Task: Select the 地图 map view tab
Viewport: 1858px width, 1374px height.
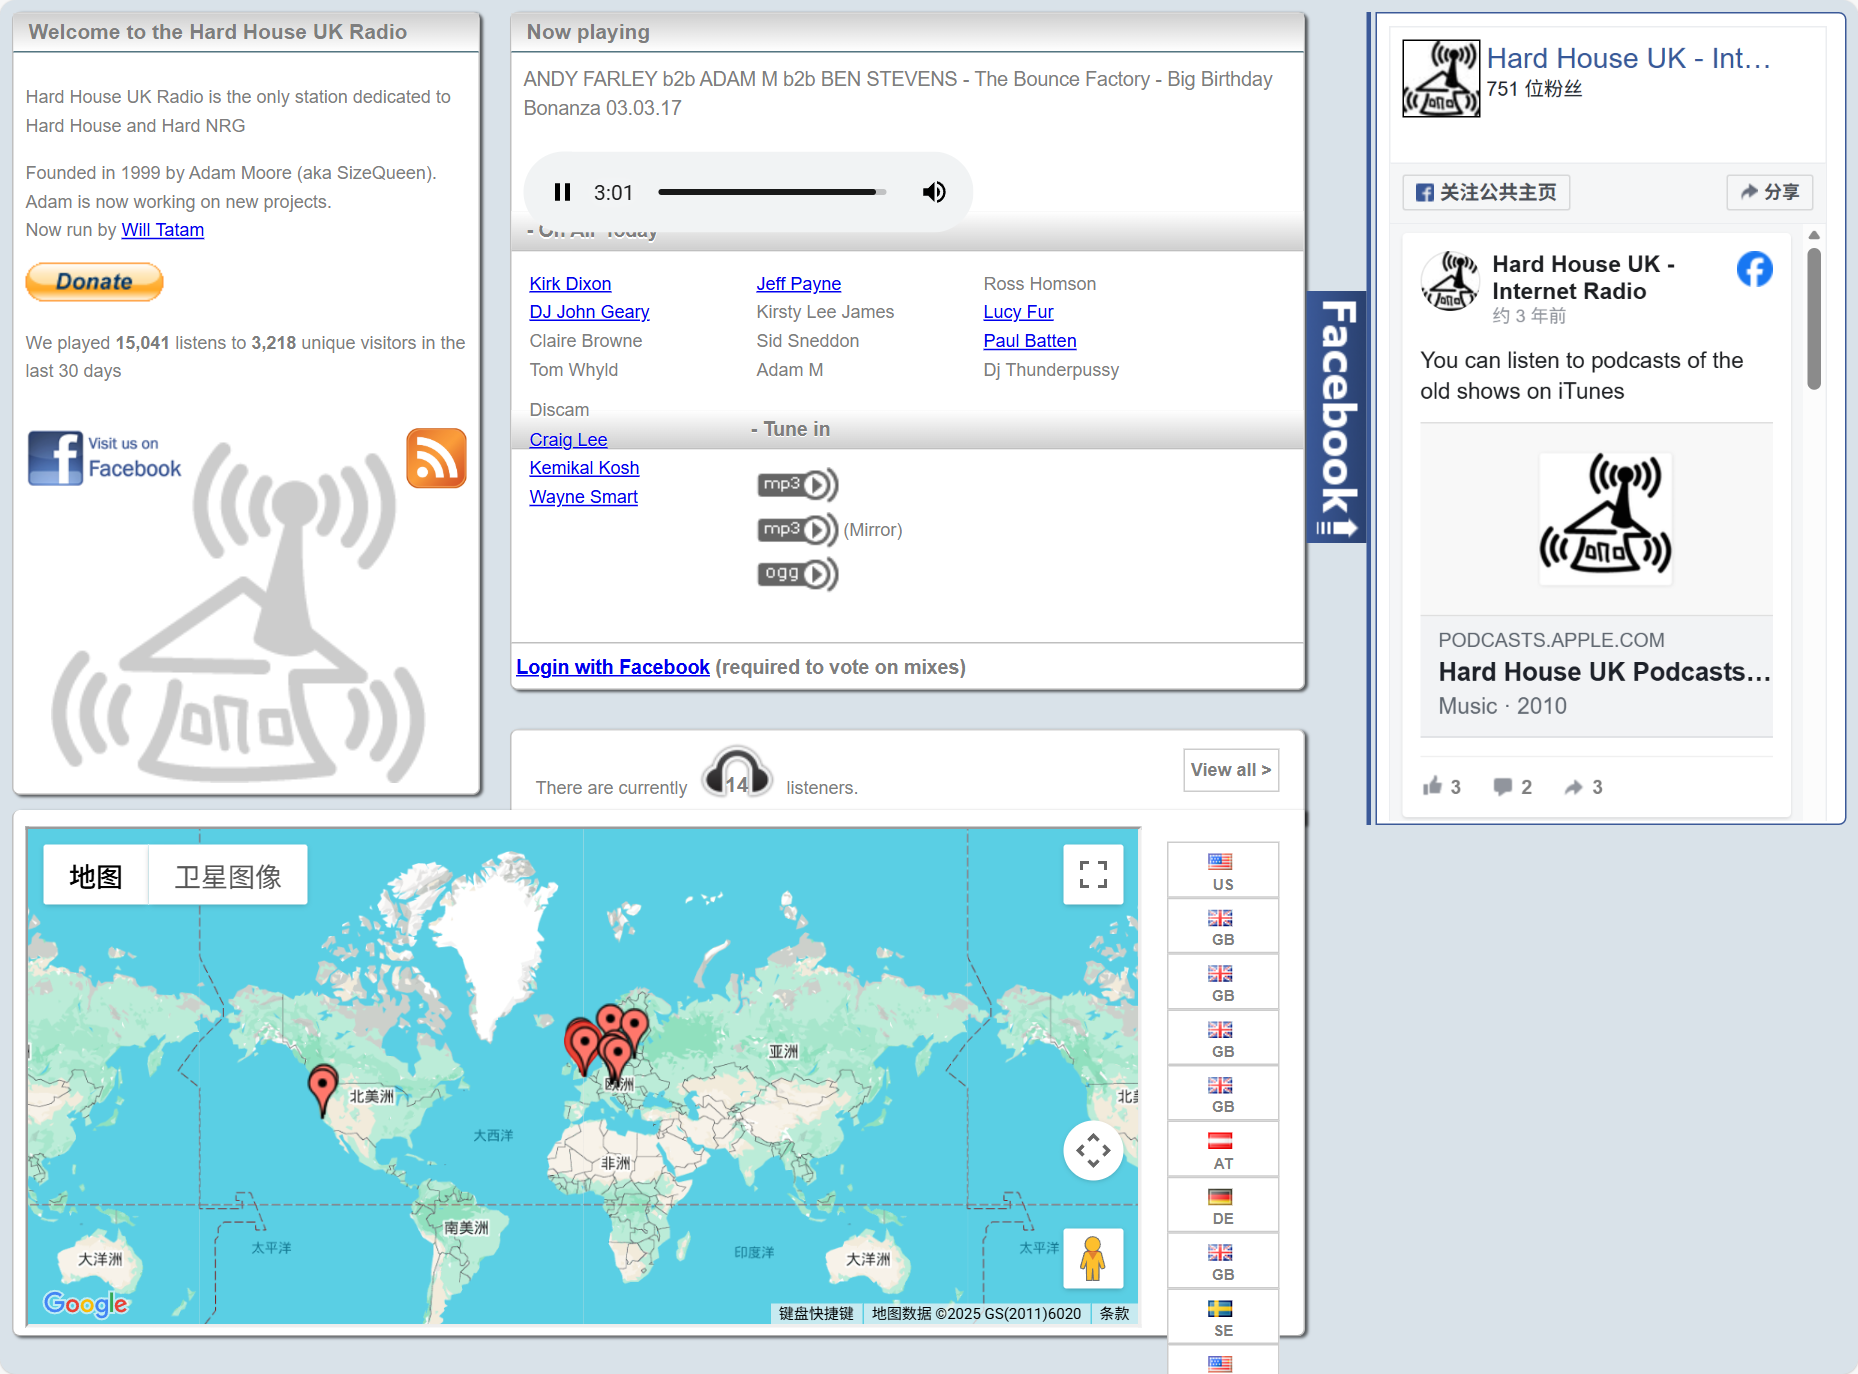Action: (x=96, y=876)
